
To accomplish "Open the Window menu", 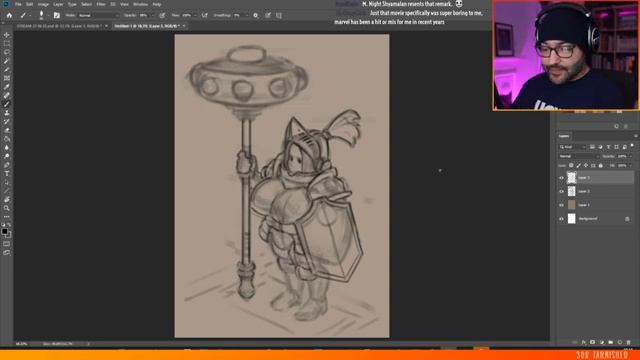I will point(140,4).
